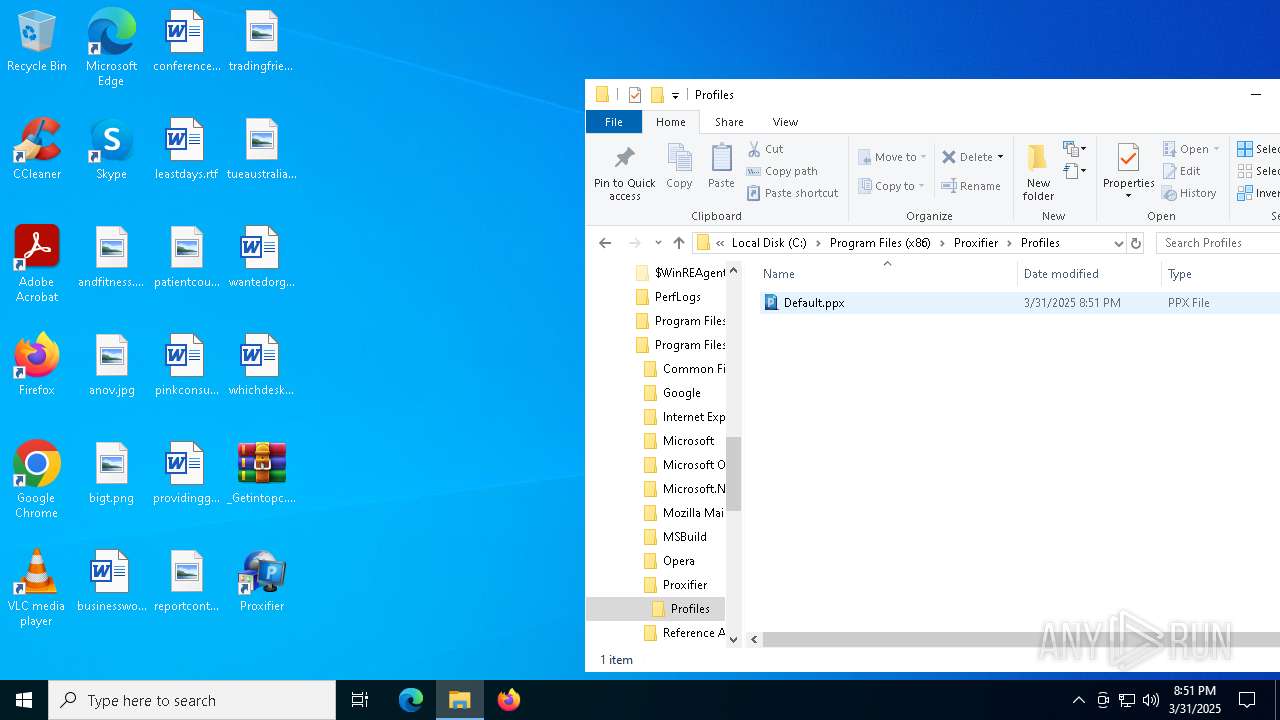Launch the CCleaner desktop shortcut
Viewport: 1280px width, 720px height.
coord(37,149)
